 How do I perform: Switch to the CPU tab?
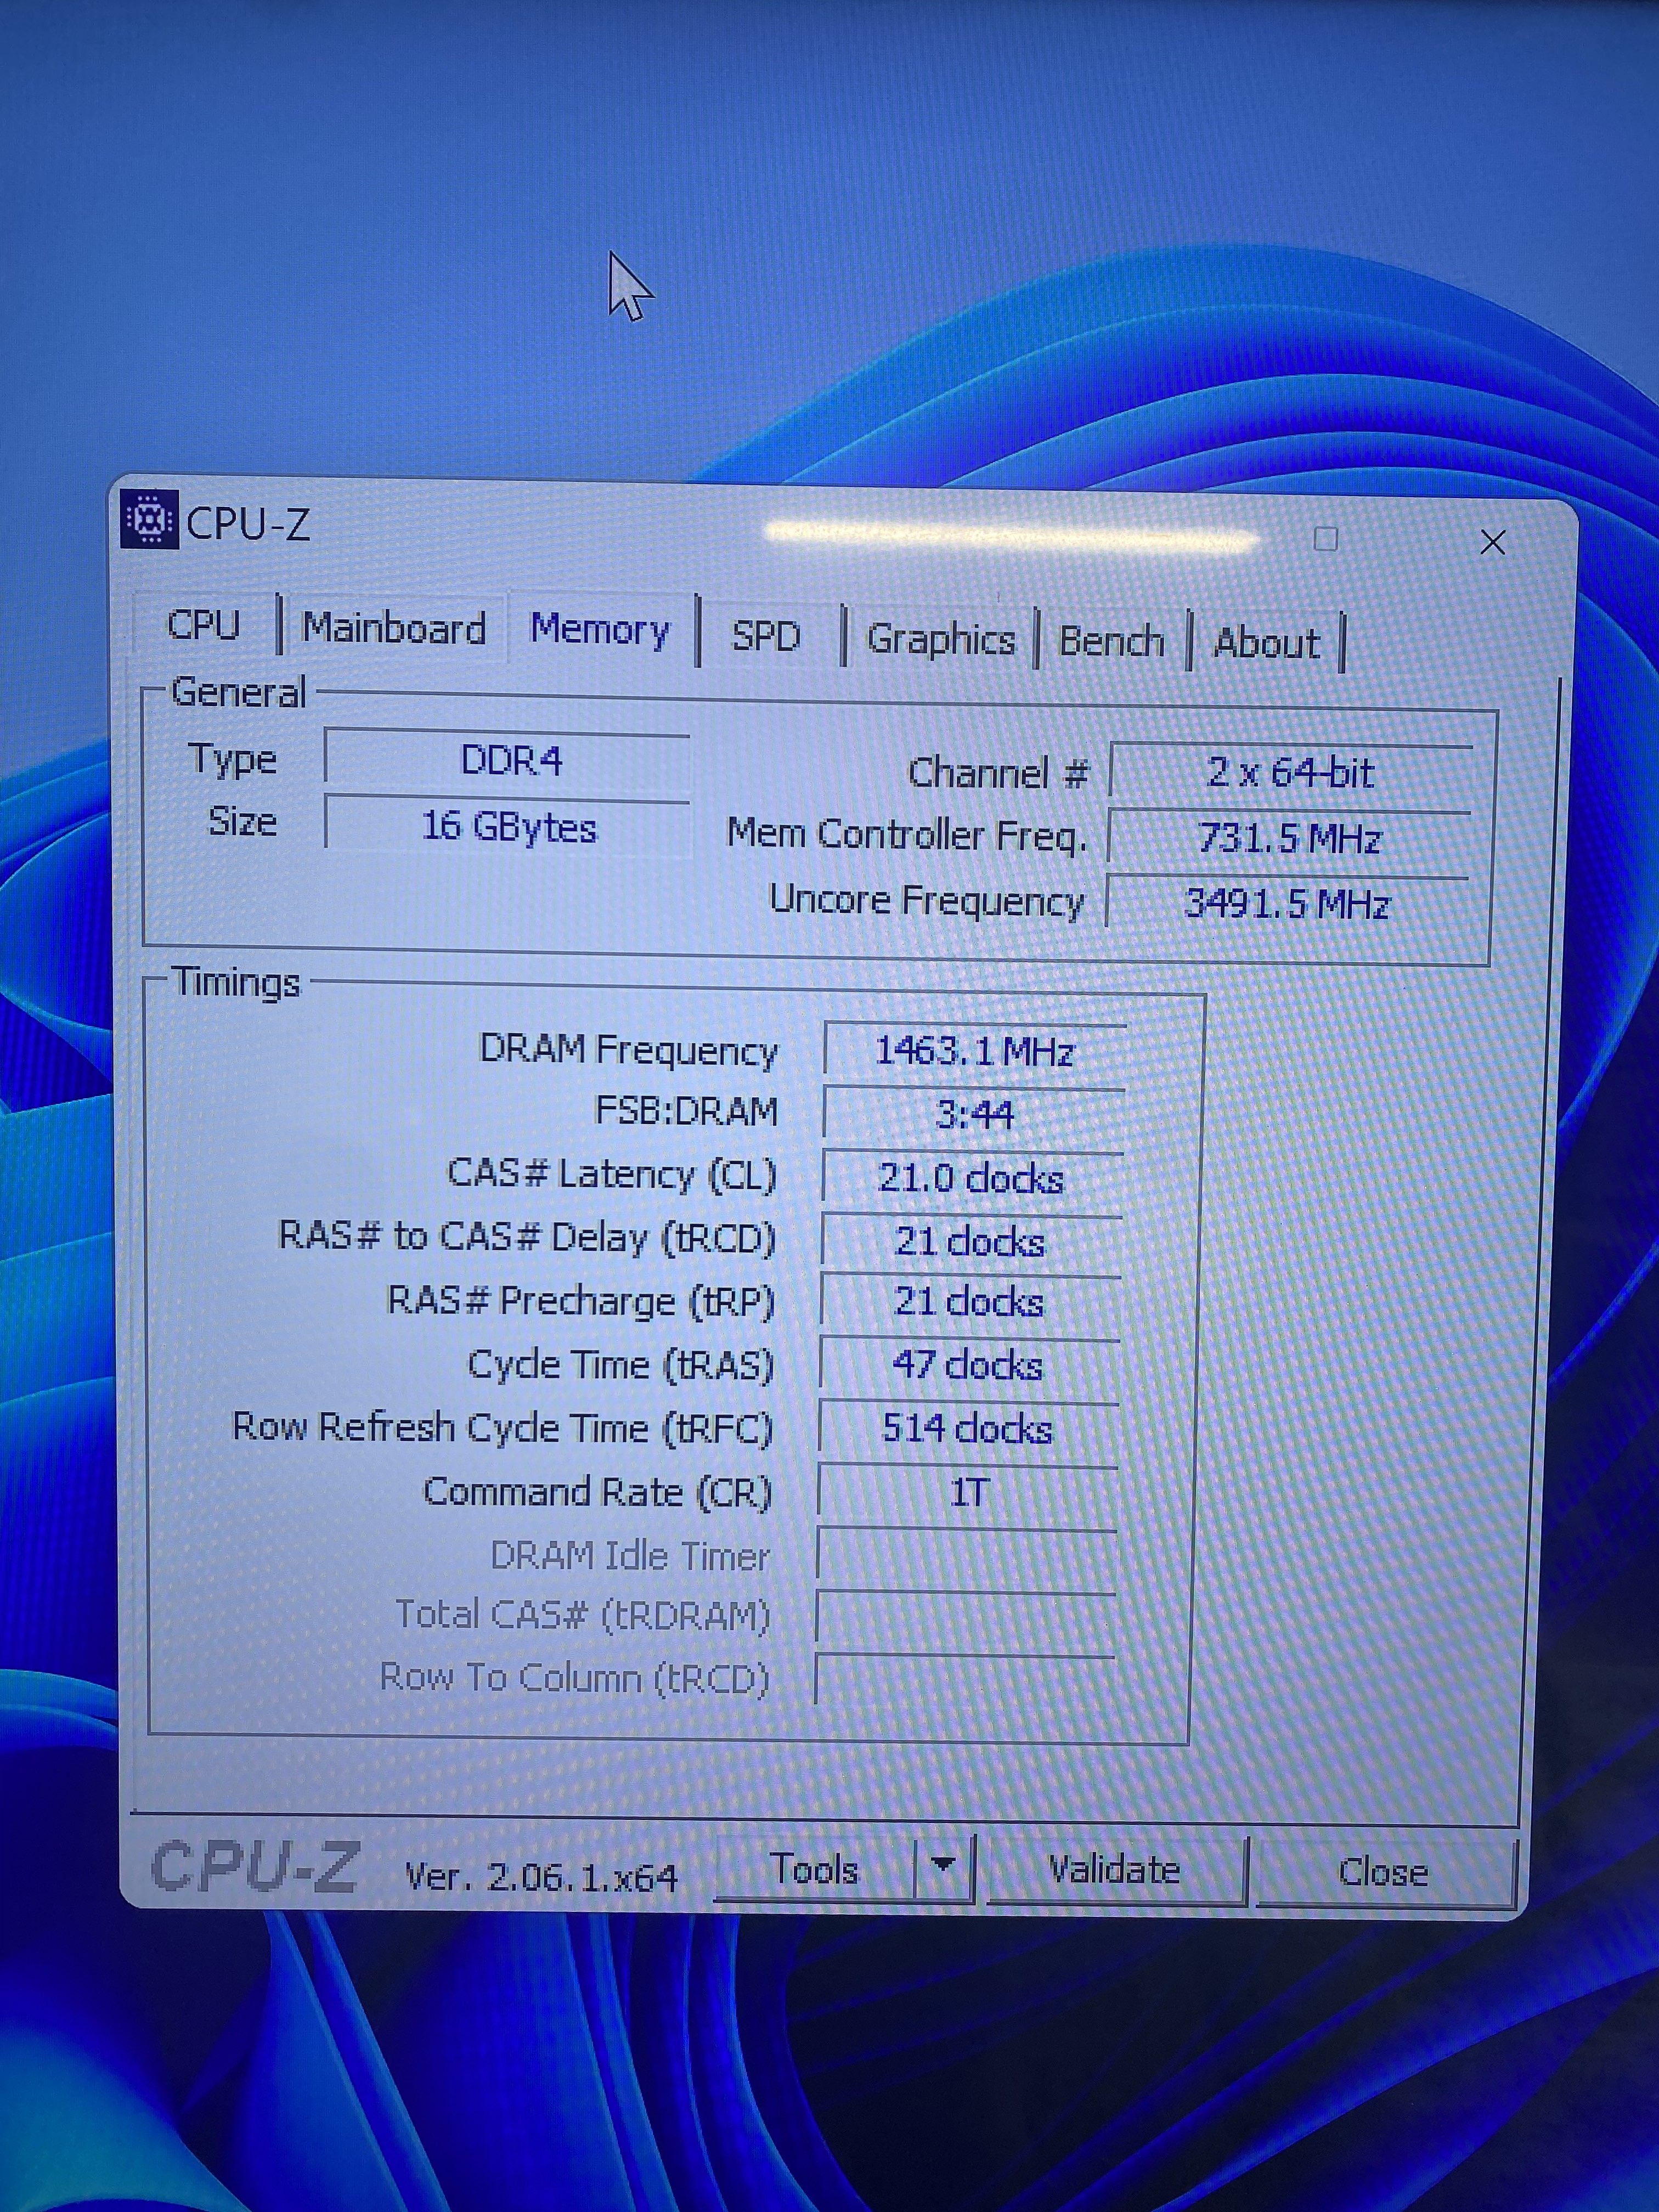tap(204, 625)
